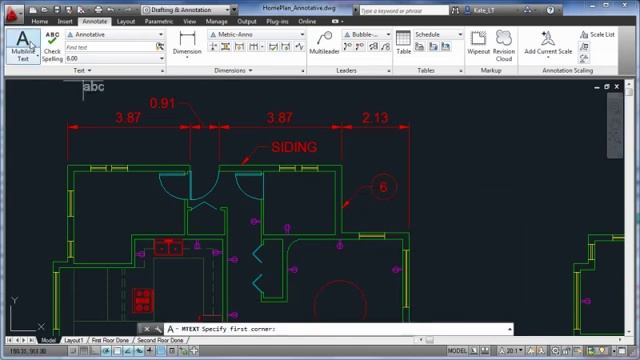Image resolution: width=640 pixels, height=360 pixels.
Task: Open the Output ribbon tab
Action: [247, 21]
